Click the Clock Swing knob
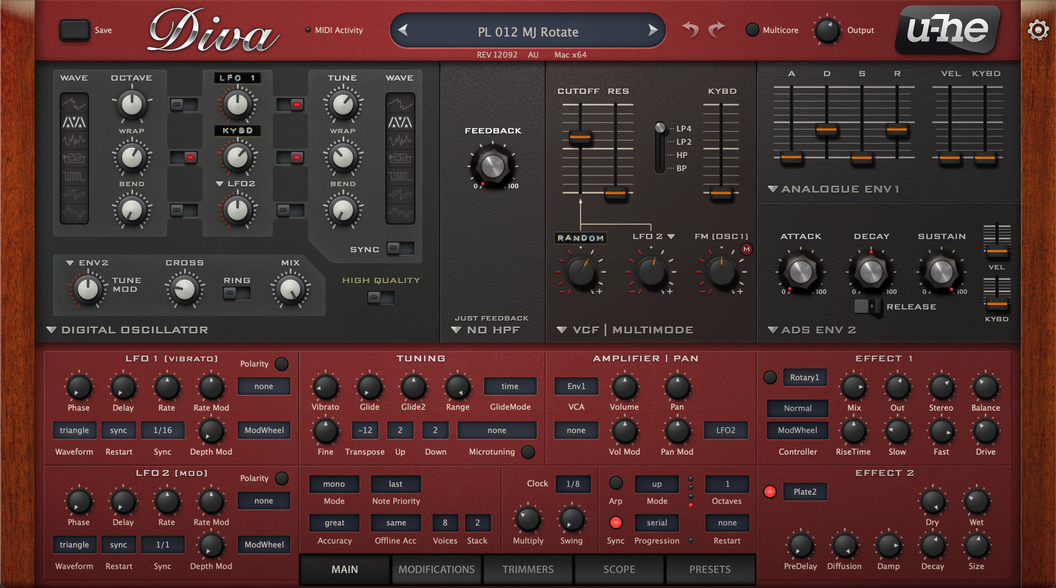The image size is (1056, 588). 572,519
